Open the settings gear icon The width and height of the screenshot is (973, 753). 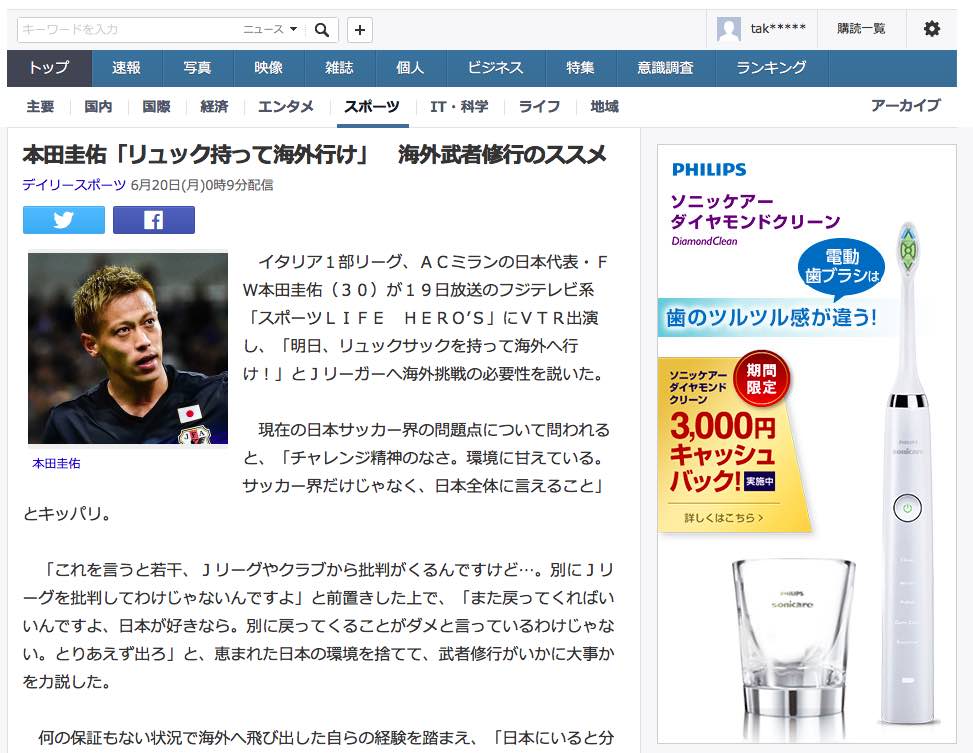(x=931, y=29)
